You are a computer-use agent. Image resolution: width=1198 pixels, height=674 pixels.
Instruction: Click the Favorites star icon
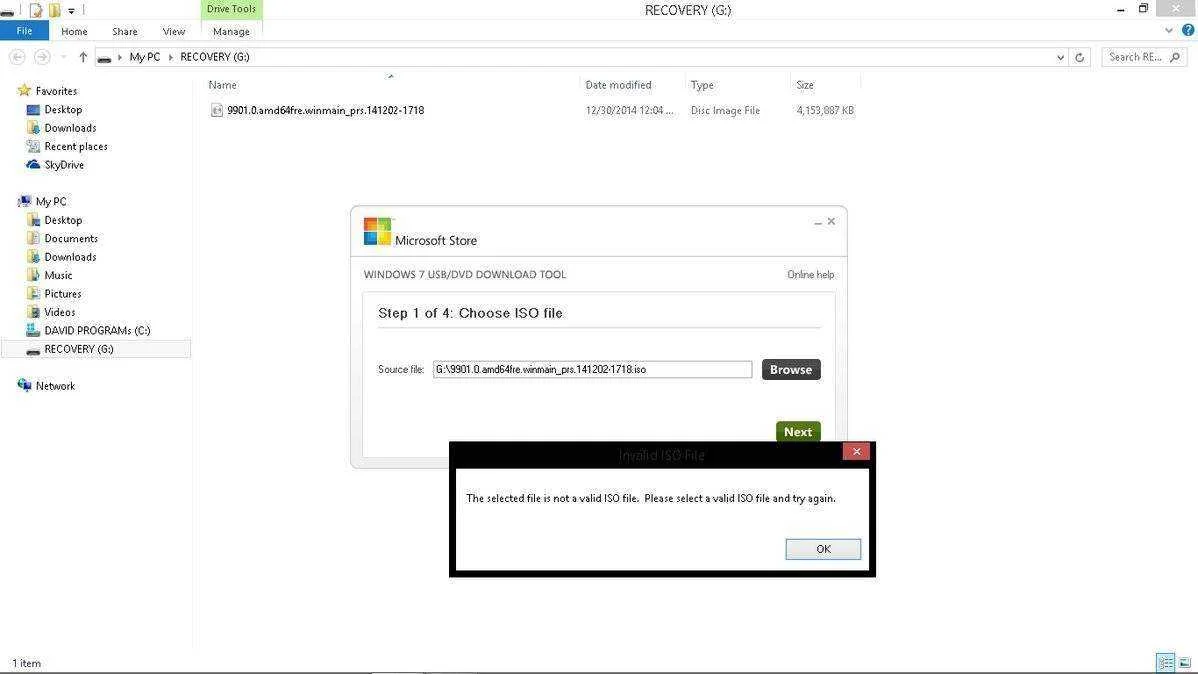tap(24, 90)
